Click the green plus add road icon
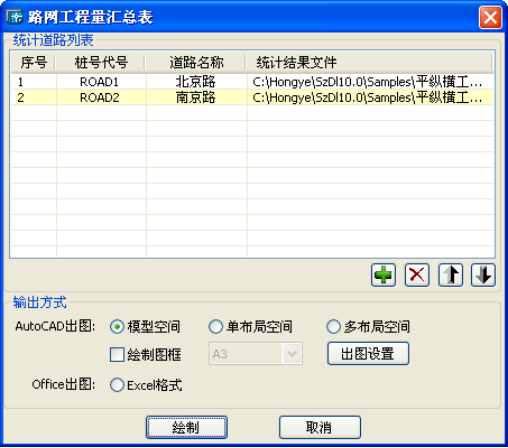Image resolution: width=508 pixels, height=448 pixels. point(383,275)
